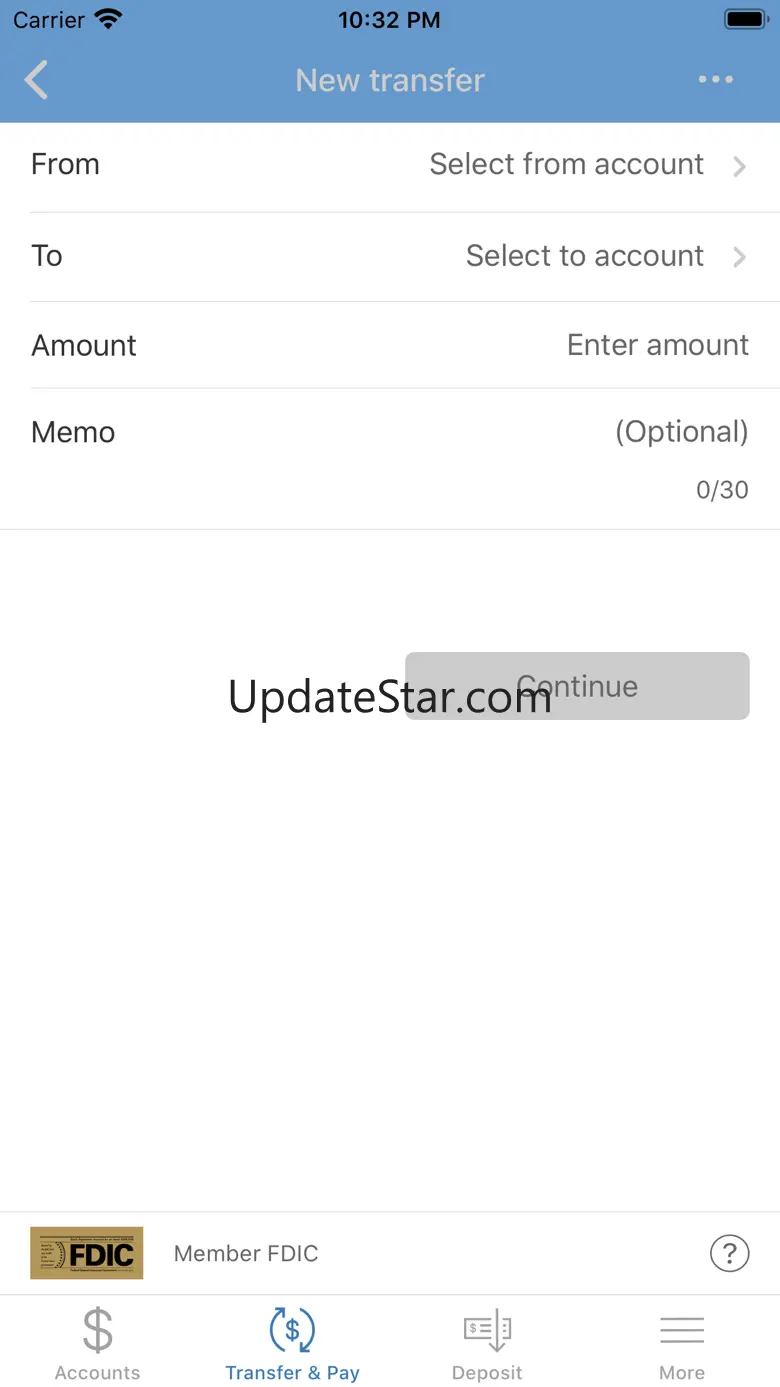This screenshot has width=780, height=1387.
Task: Expand the From account chevron
Action: [740, 166]
